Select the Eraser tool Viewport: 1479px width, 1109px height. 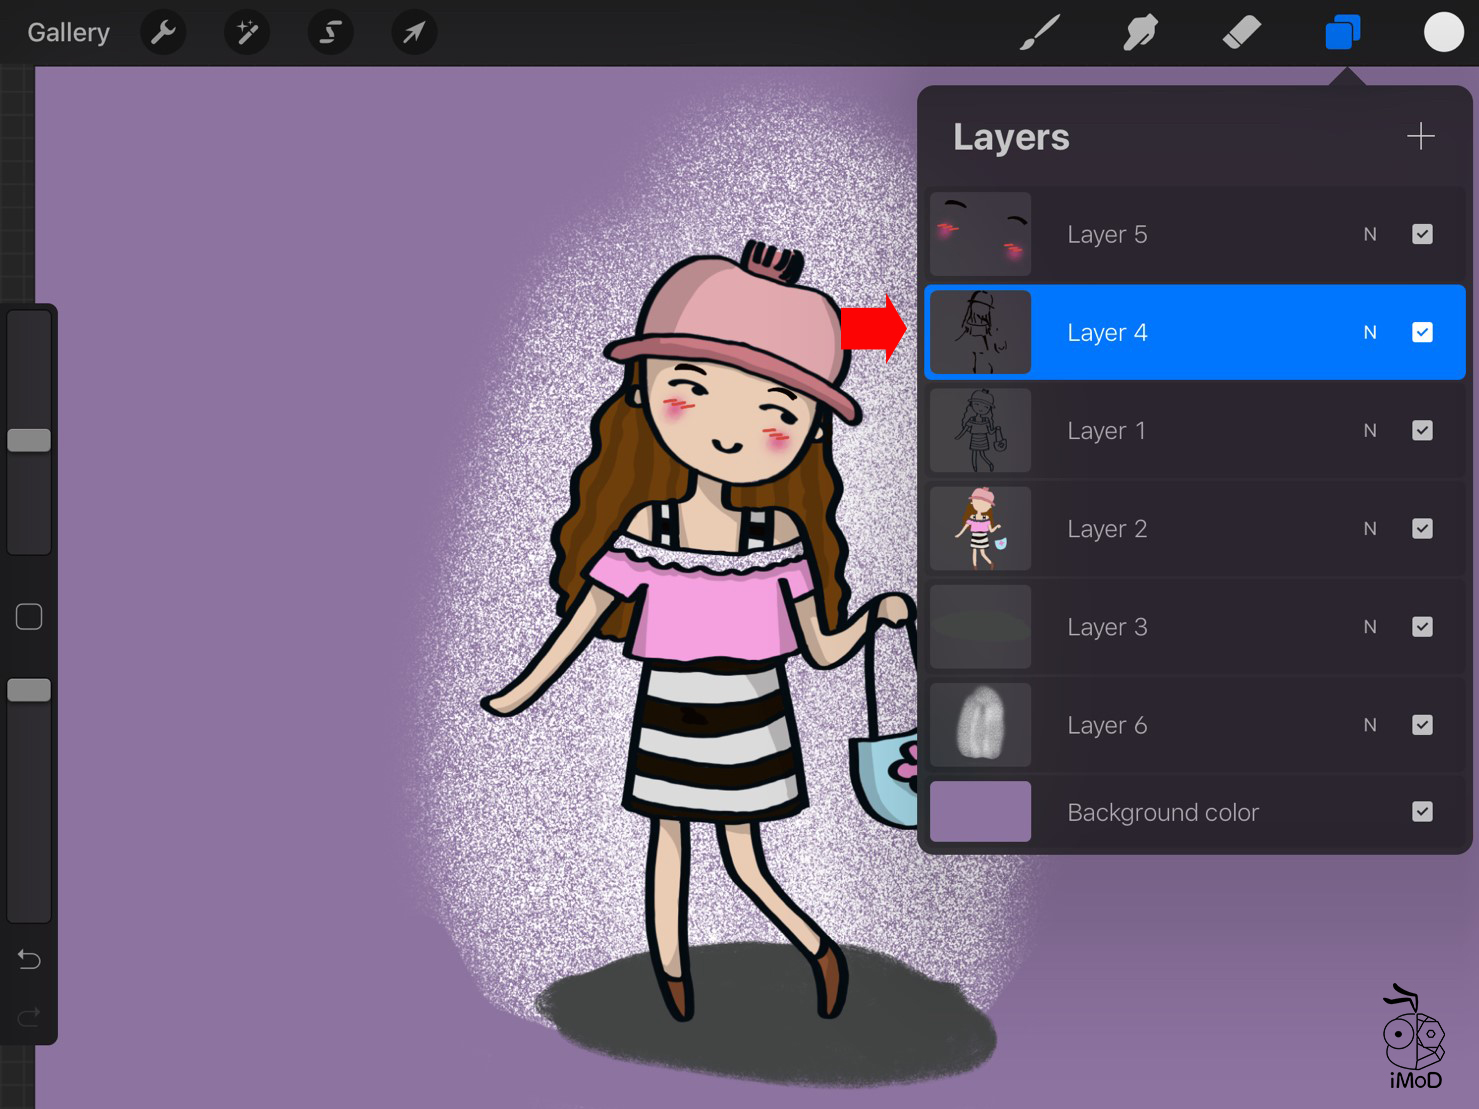click(x=1241, y=33)
